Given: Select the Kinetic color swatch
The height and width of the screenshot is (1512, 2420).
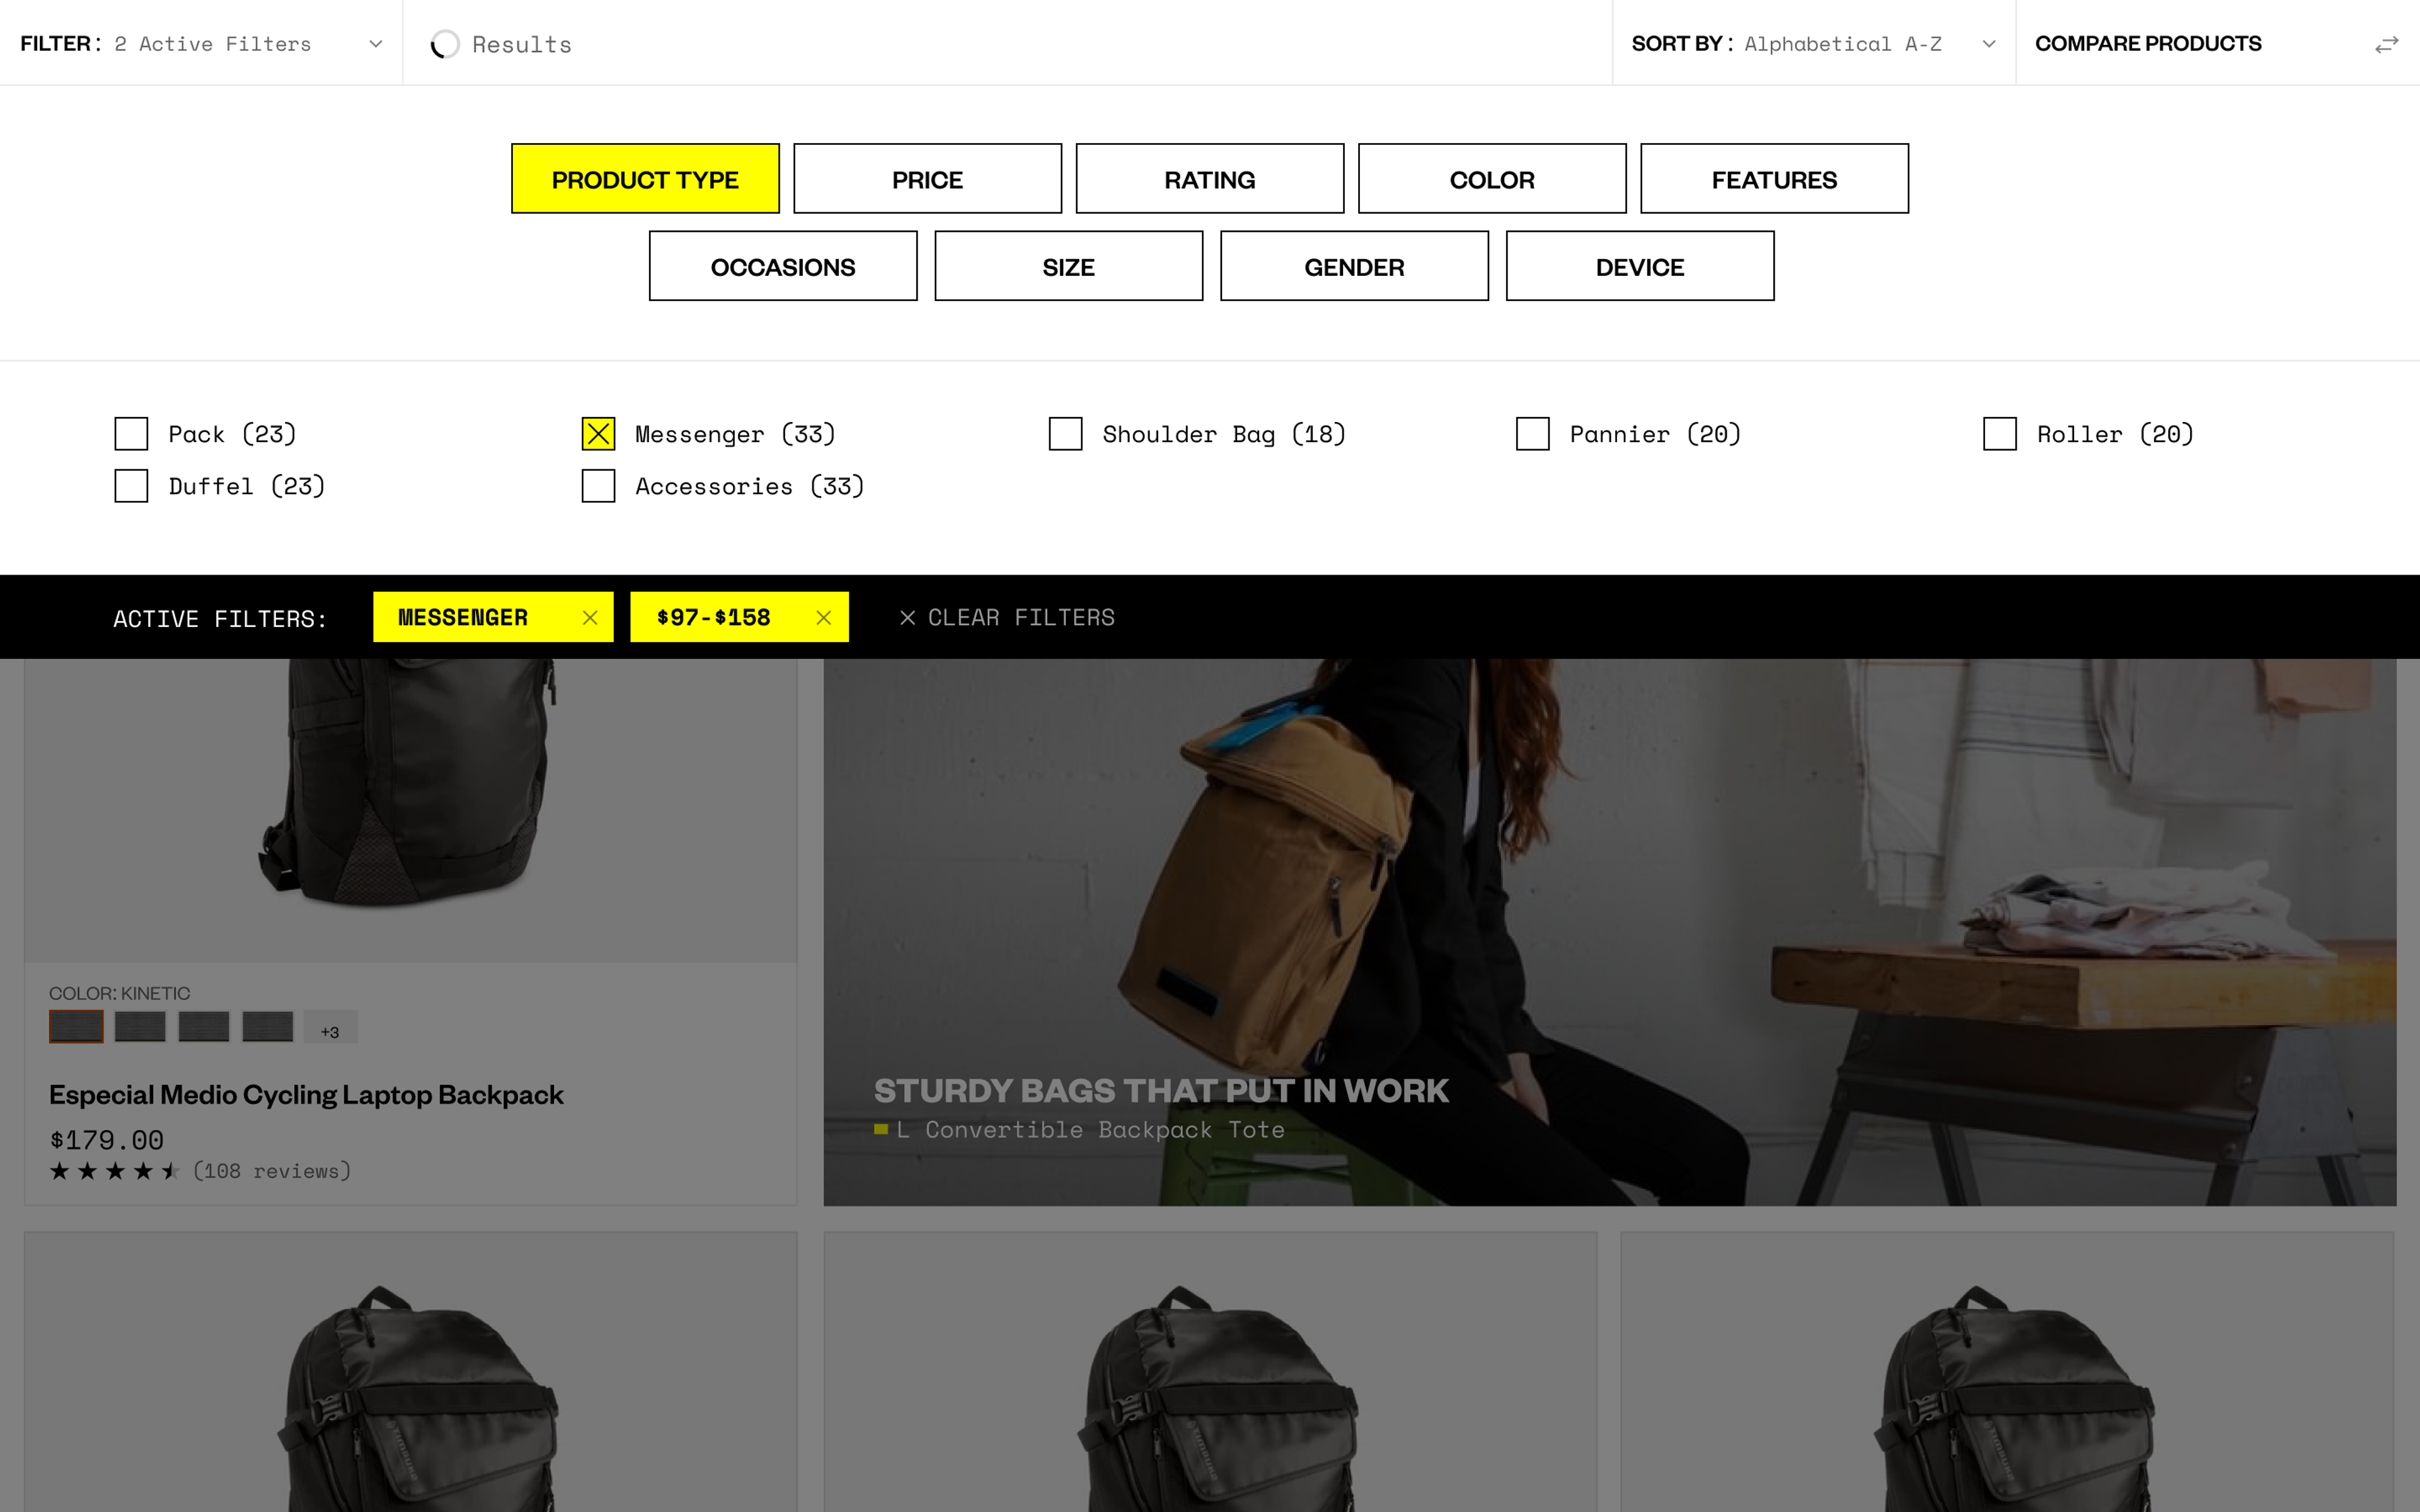Looking at the screenshot, I should tap(76, 1027).
